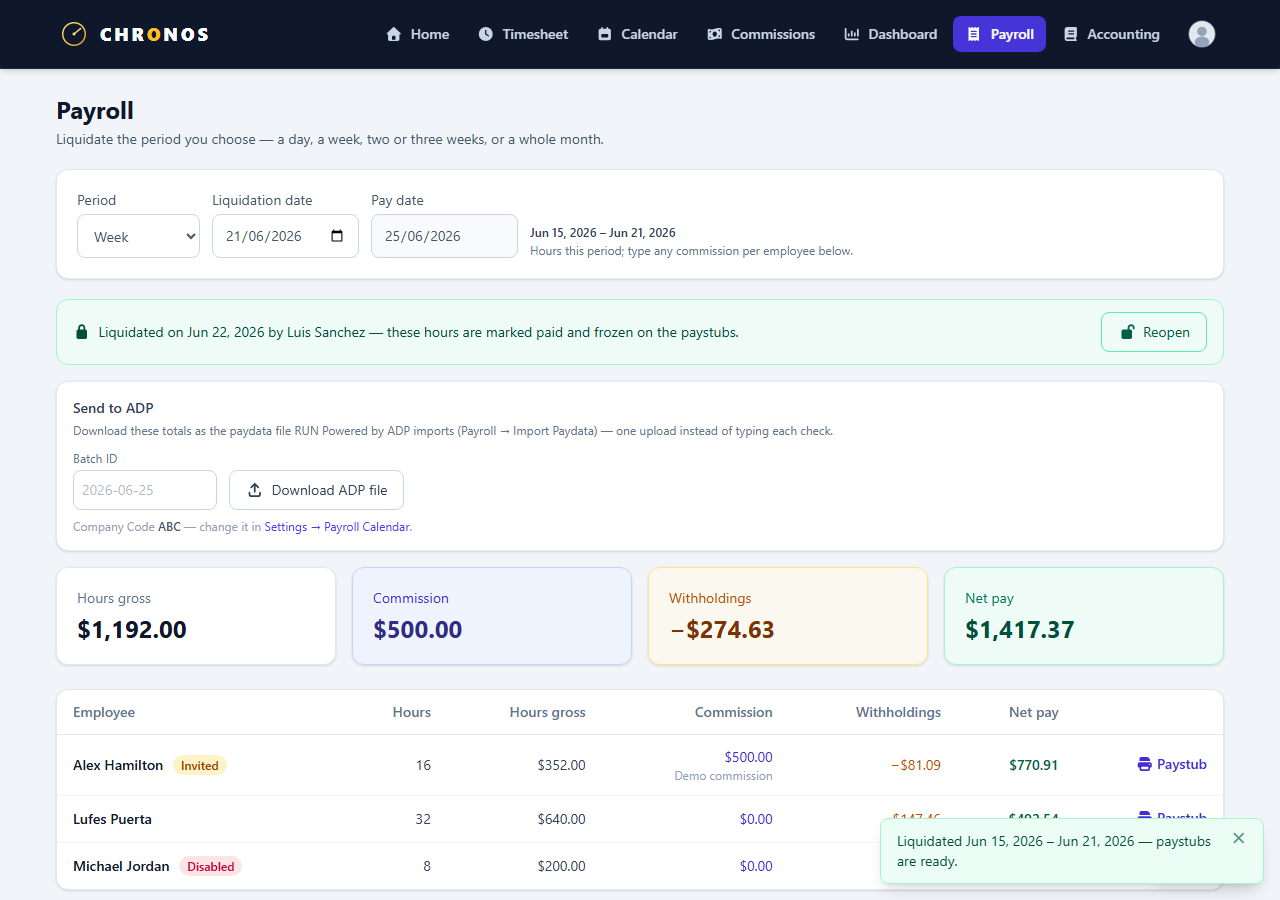Select the Michael Jordan employee name
Viewport: 1280px width, 900px height.
coord(121,866)
